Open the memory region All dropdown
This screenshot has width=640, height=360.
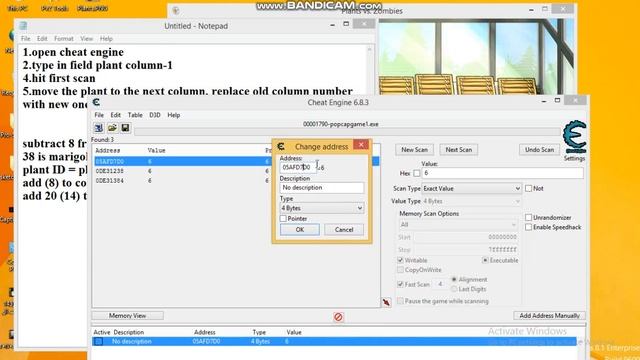(x=458, y=224)
